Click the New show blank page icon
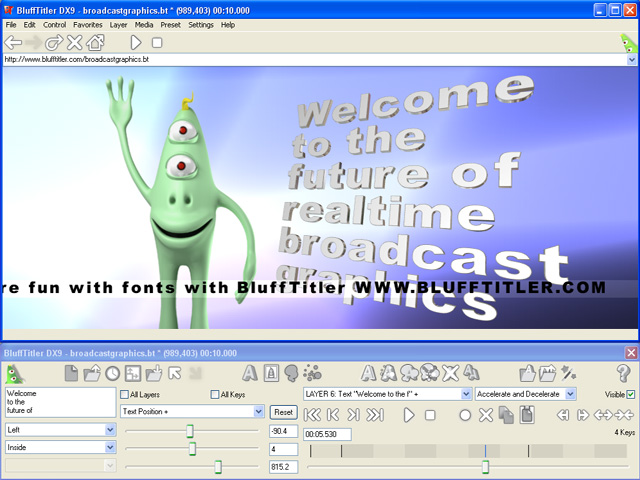This screenshot has height=480, width=640. tap(71, 373)
